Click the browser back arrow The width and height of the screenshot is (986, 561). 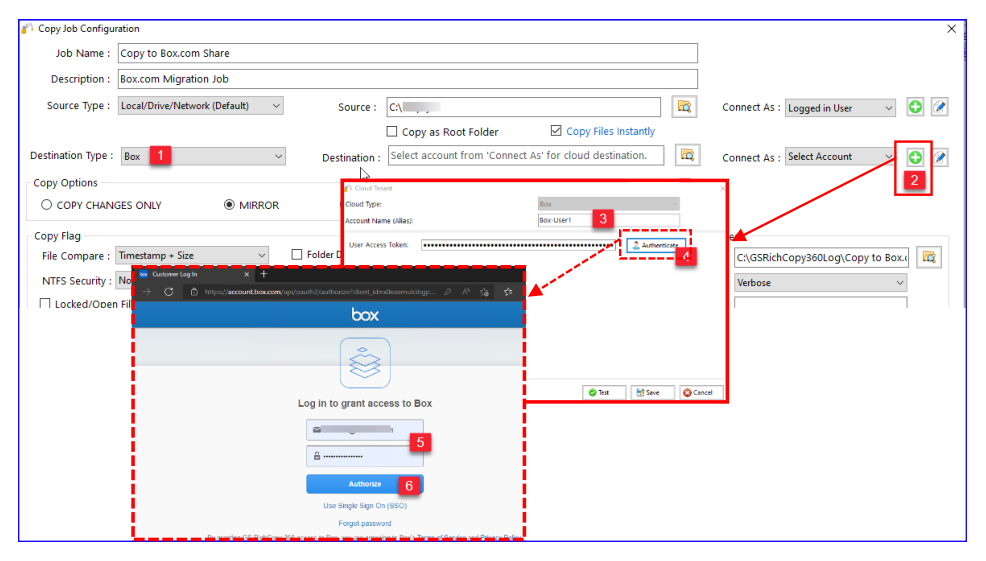tap(147, 292)
